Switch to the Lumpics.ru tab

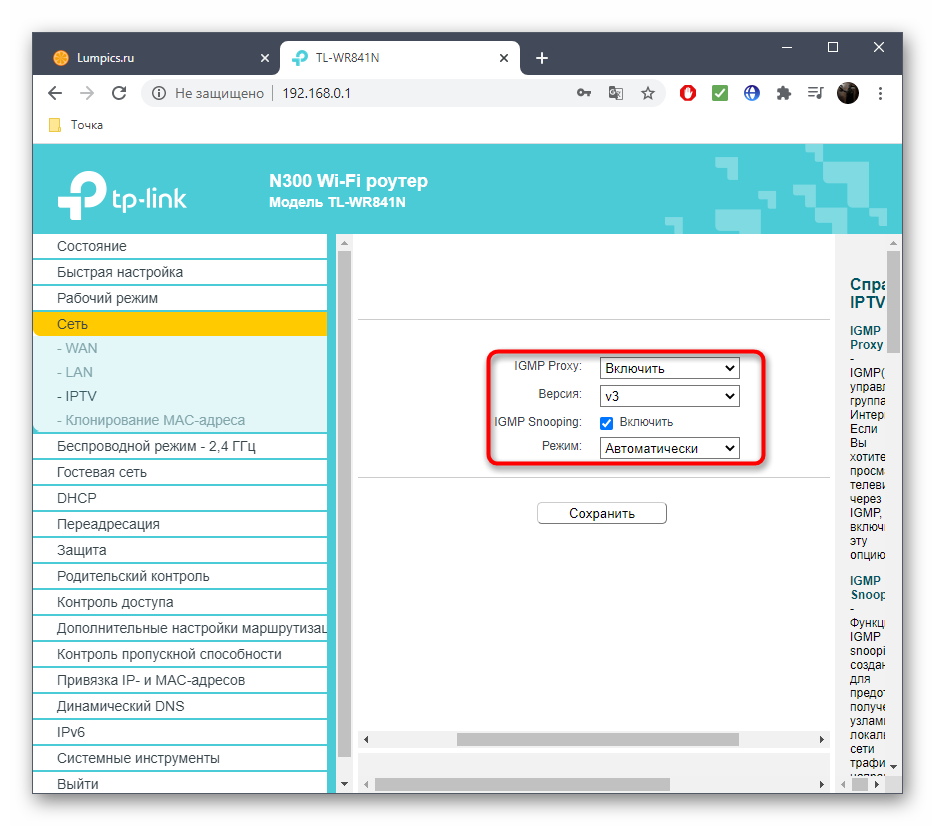point(150,58)
